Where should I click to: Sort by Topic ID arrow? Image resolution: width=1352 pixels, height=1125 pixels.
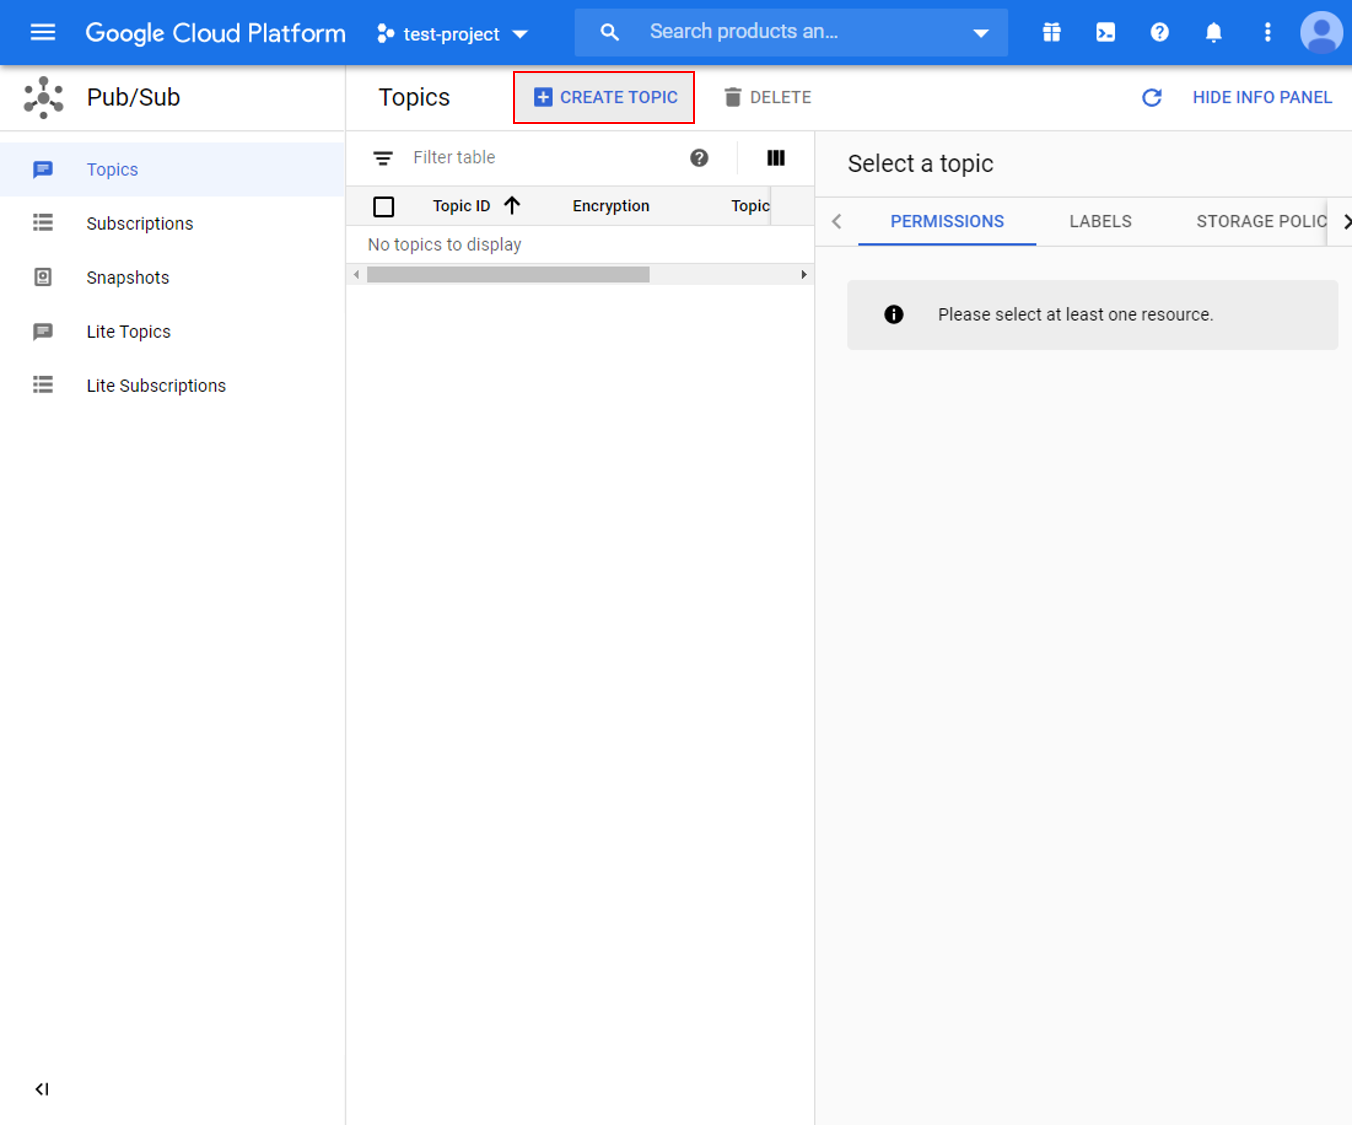pyautogui.click(x=512, y=206)
